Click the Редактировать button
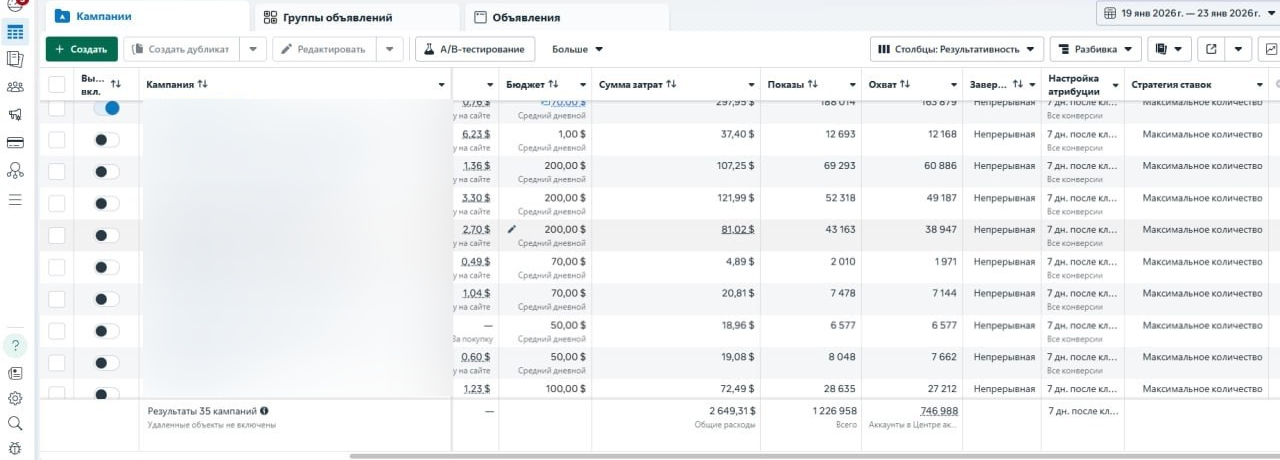Image resolution: width=1280 pixels, height=460 pixels. tap(325, 49)
